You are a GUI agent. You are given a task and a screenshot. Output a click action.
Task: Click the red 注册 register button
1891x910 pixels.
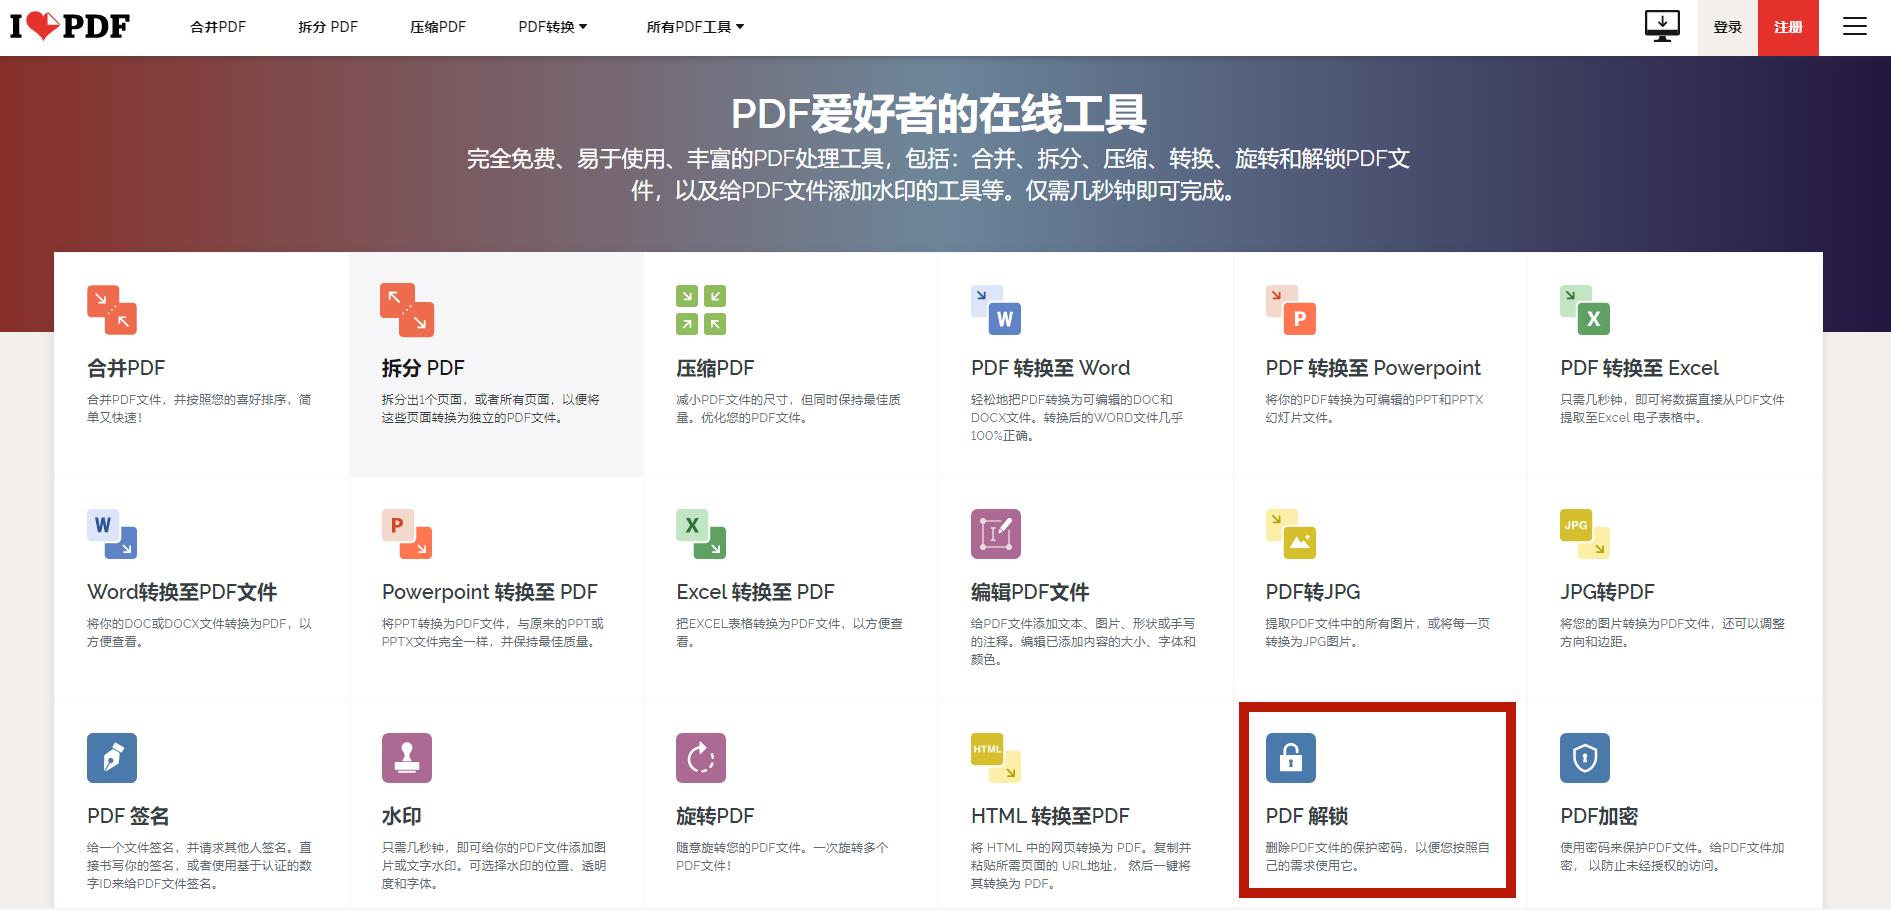(x=1789, y=26)
